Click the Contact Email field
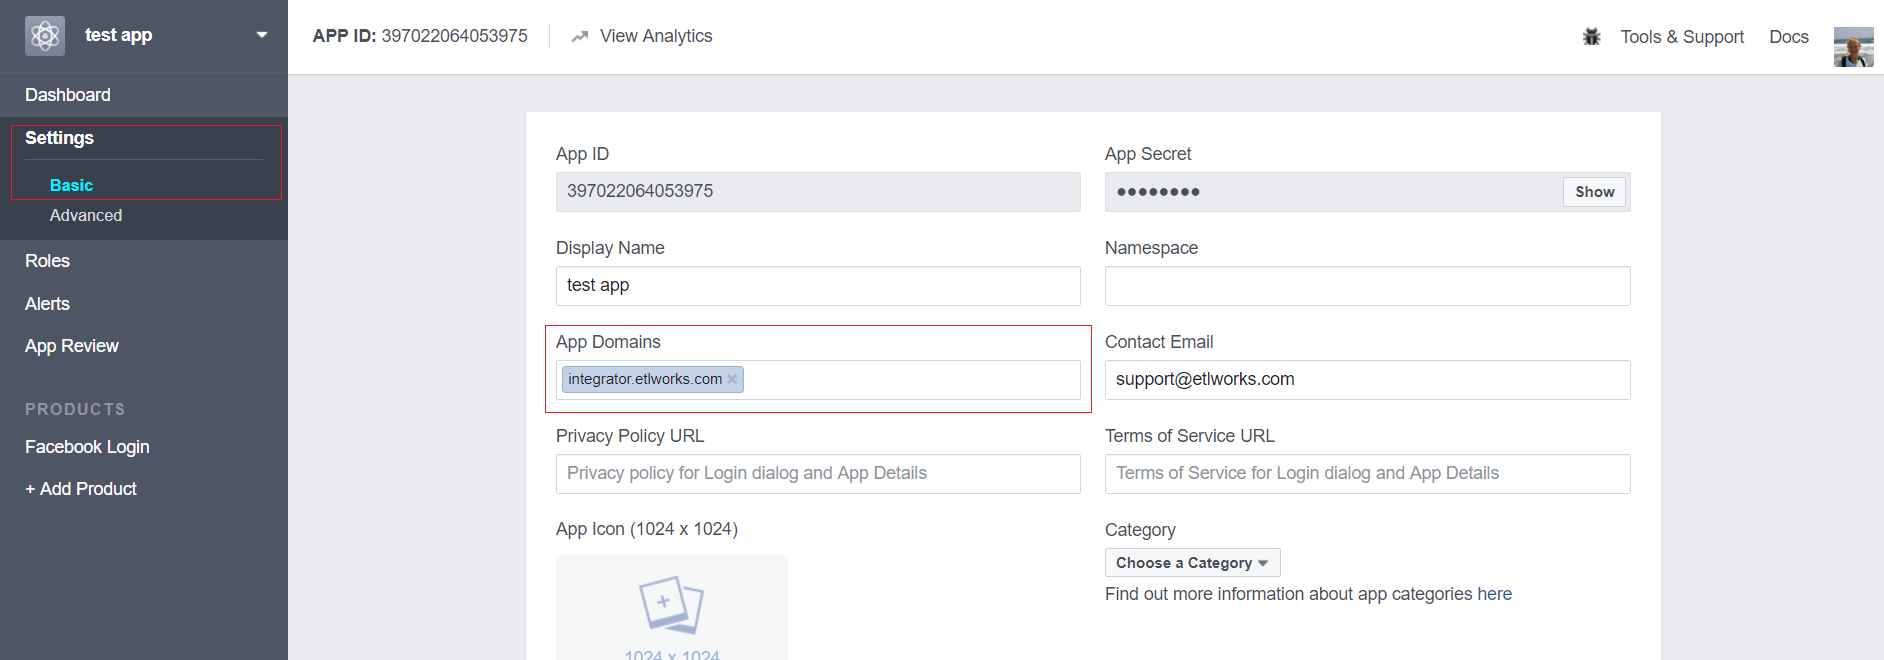The image size is (1884, 660). pos(1367,380)
